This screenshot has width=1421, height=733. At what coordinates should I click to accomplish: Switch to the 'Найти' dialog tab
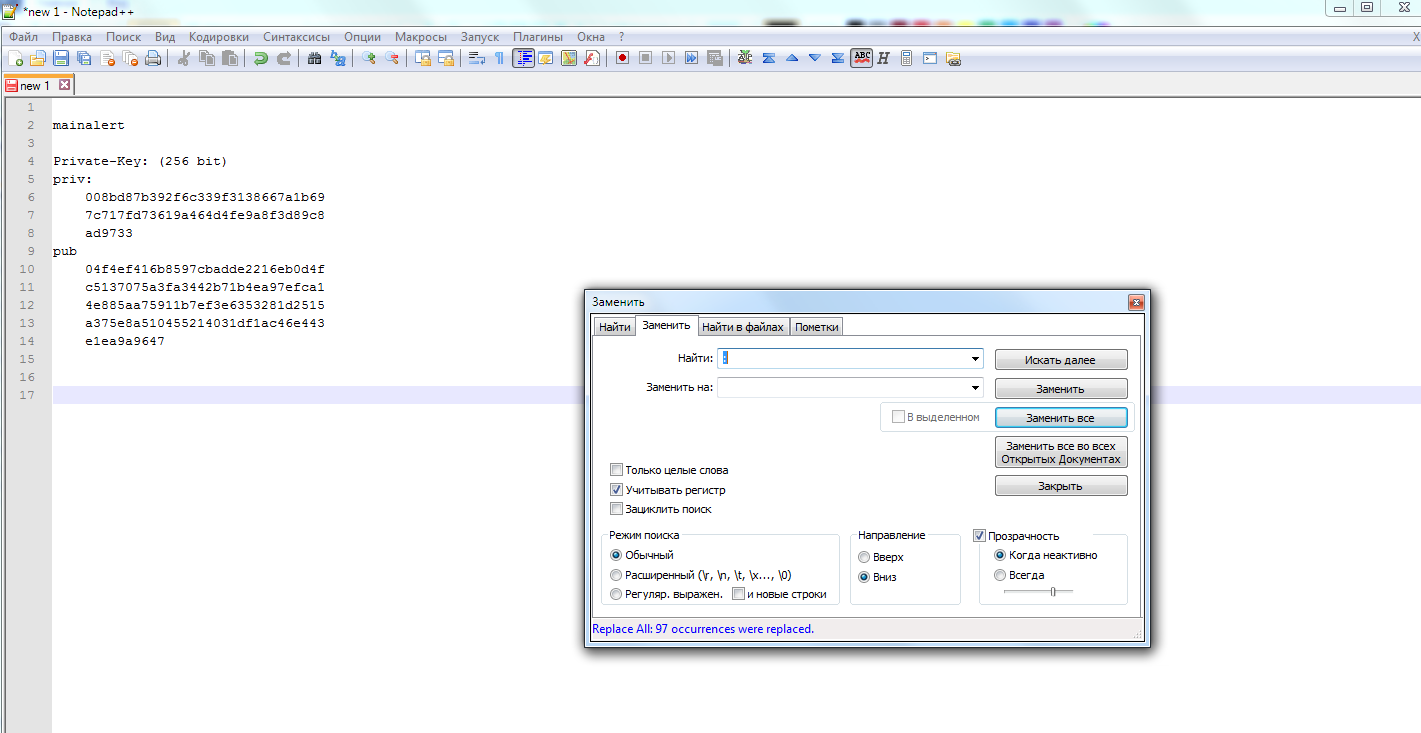pos(614,327)
